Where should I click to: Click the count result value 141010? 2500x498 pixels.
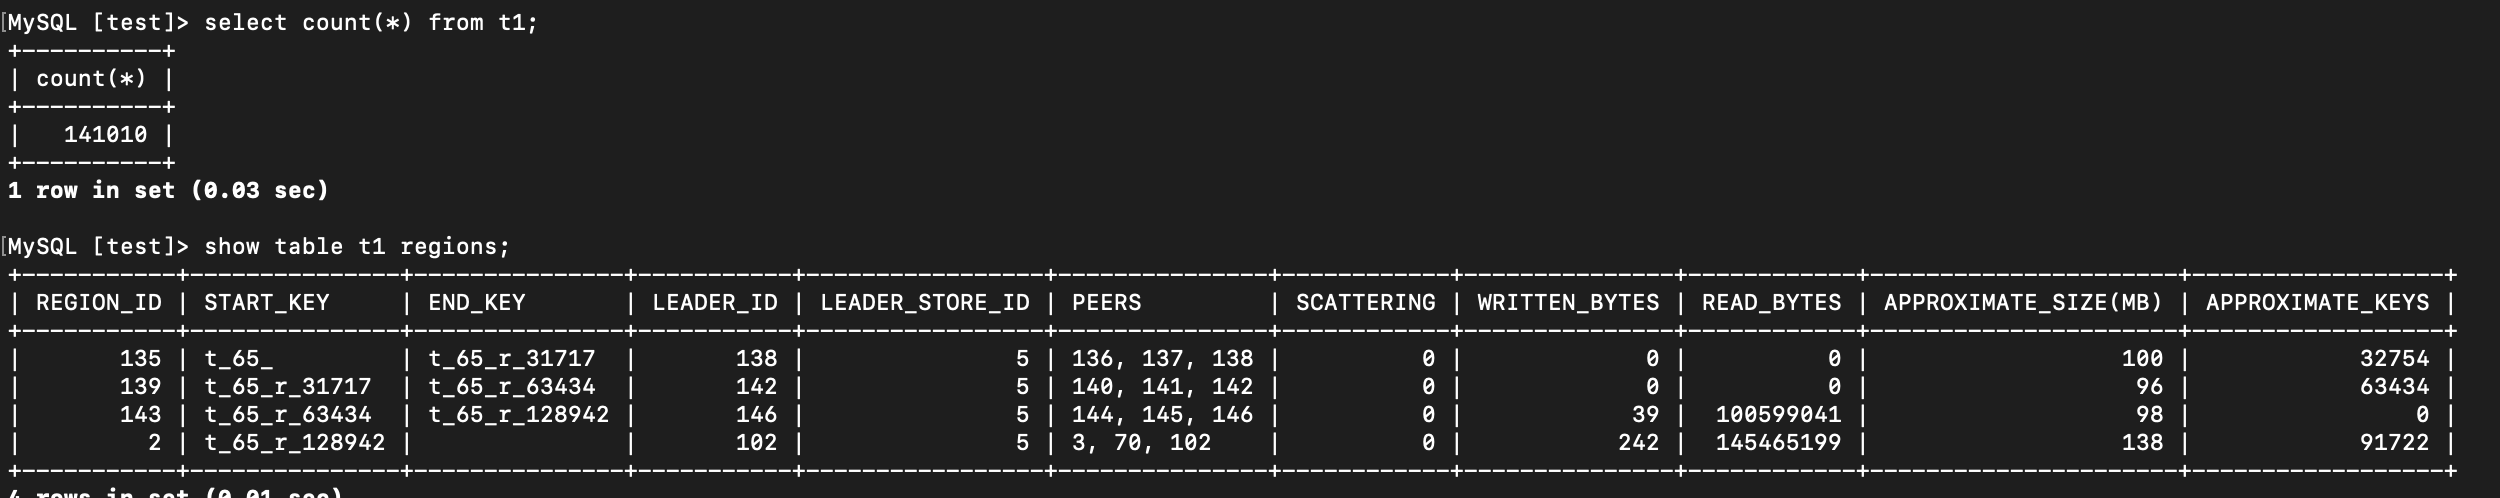tap(105, 135)
